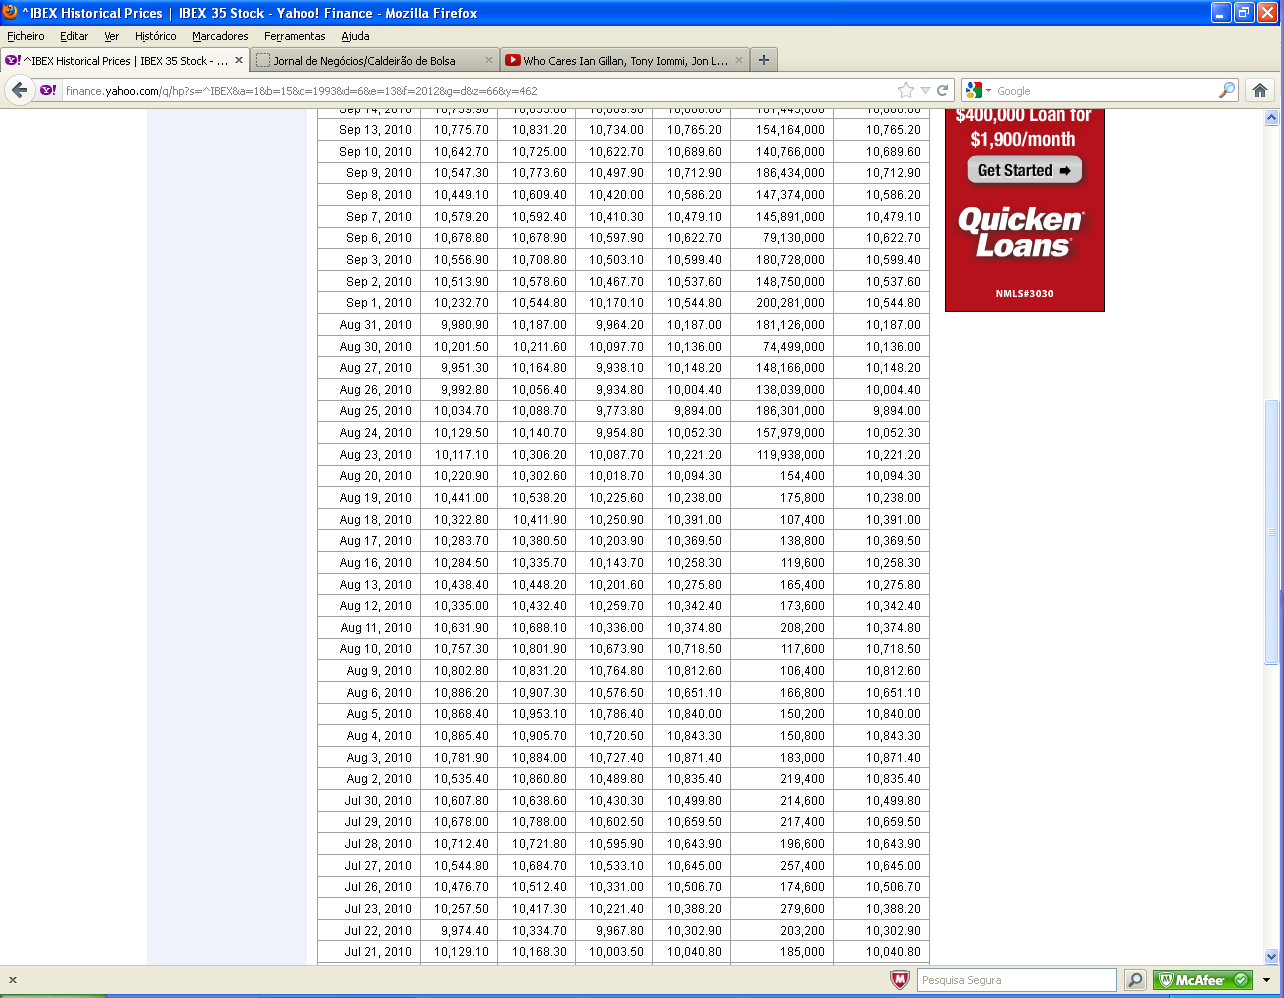Open the Histórico menu
Screen dimensions: 1284x998
[156, 36]
